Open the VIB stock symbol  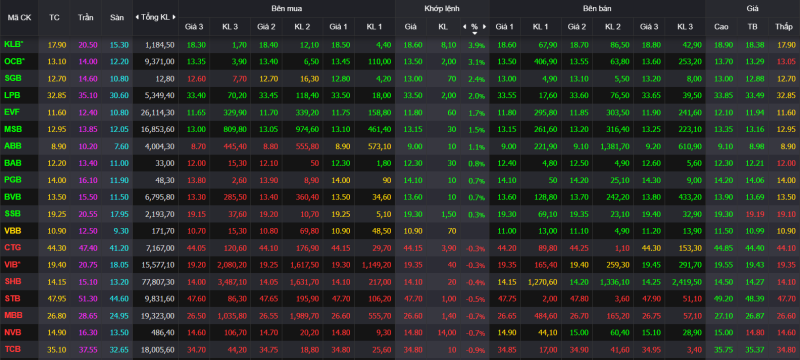pyautogui.click(x=13, y=264)
